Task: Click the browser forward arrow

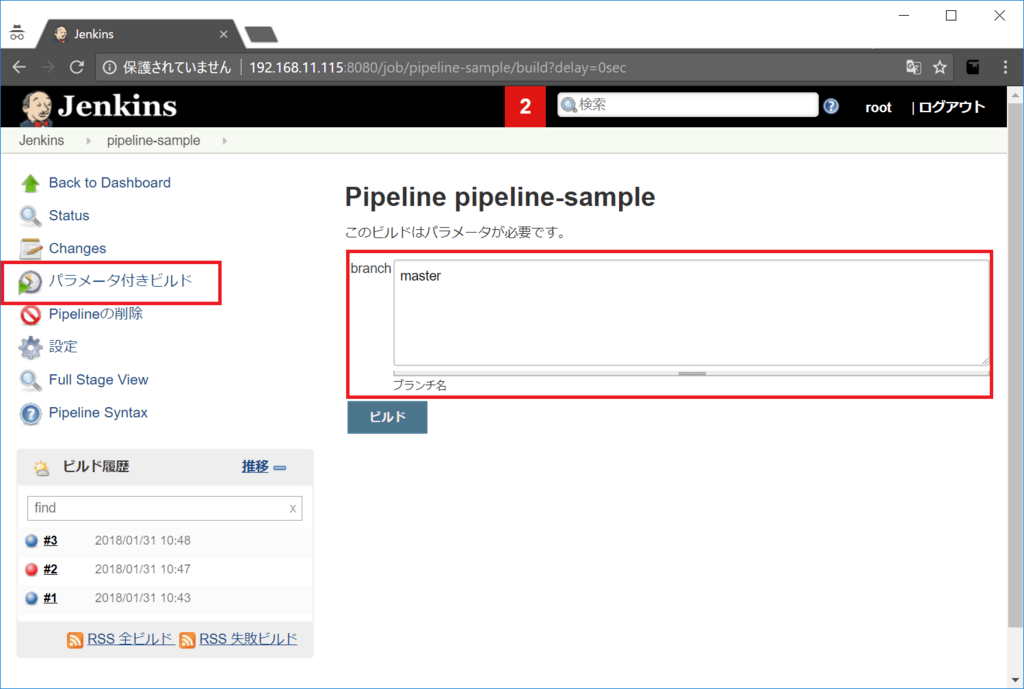Action: (48, 67)
